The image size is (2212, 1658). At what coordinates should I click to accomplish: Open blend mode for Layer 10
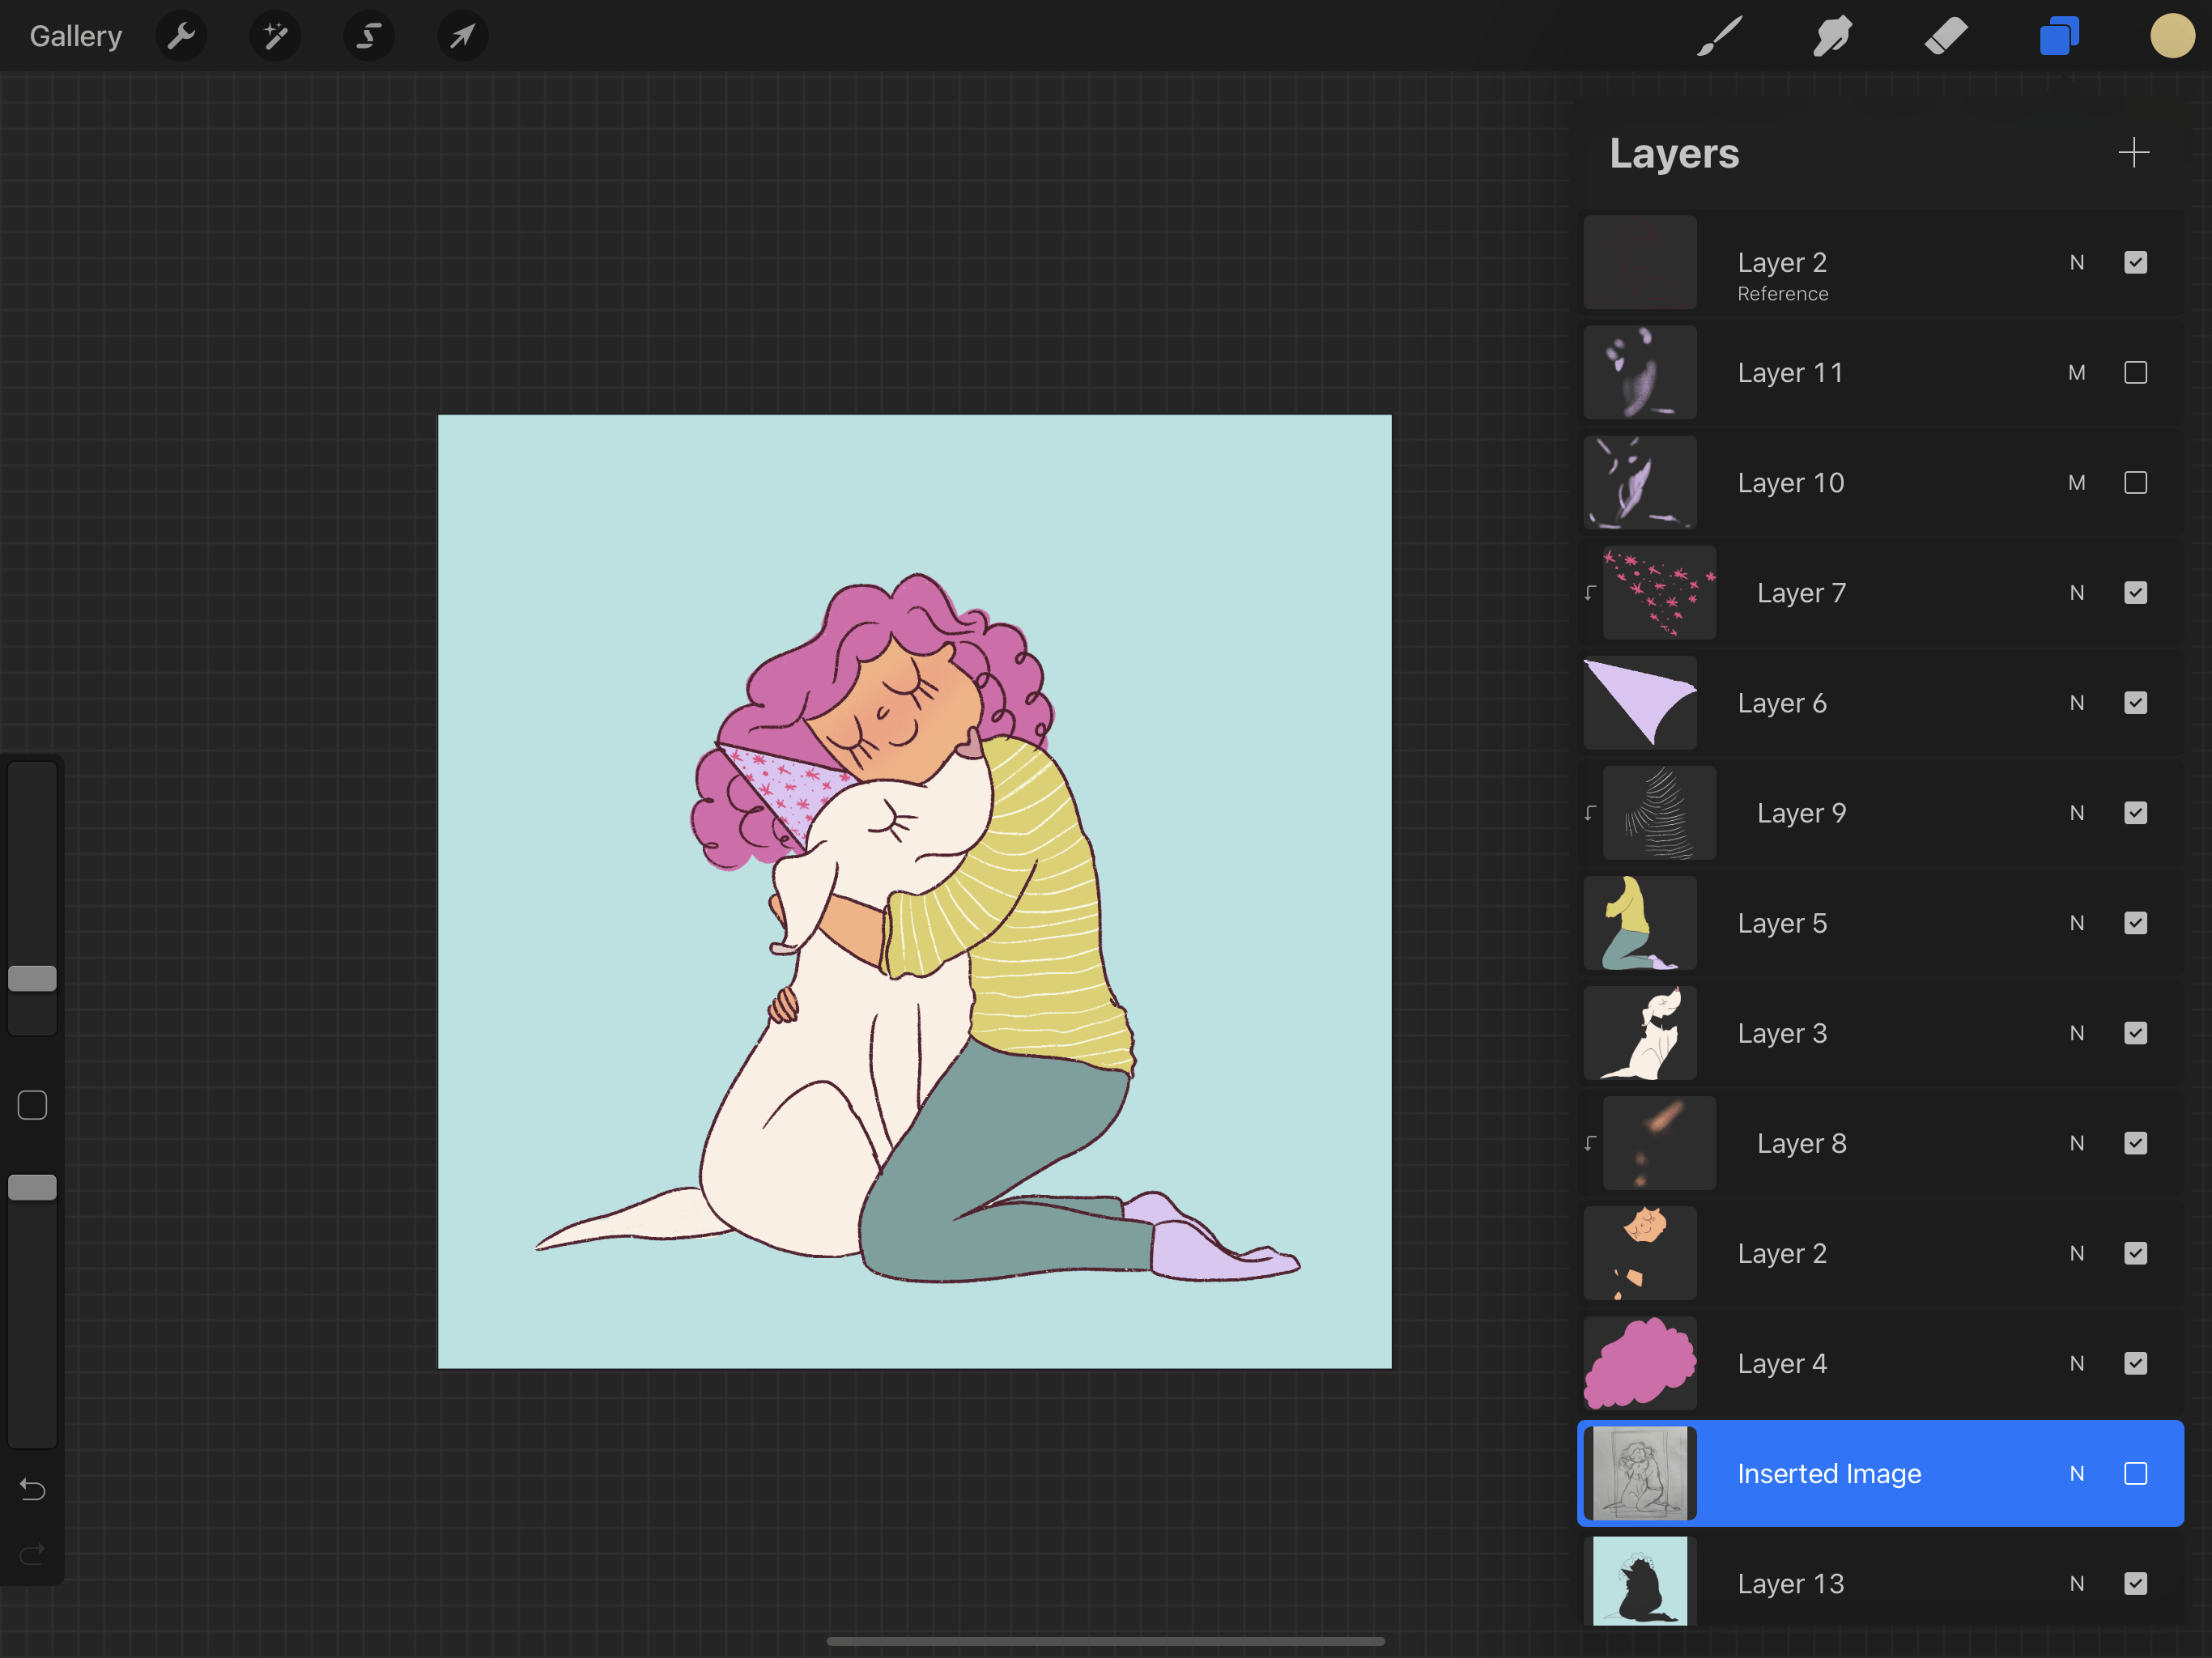coord(2077,483)
